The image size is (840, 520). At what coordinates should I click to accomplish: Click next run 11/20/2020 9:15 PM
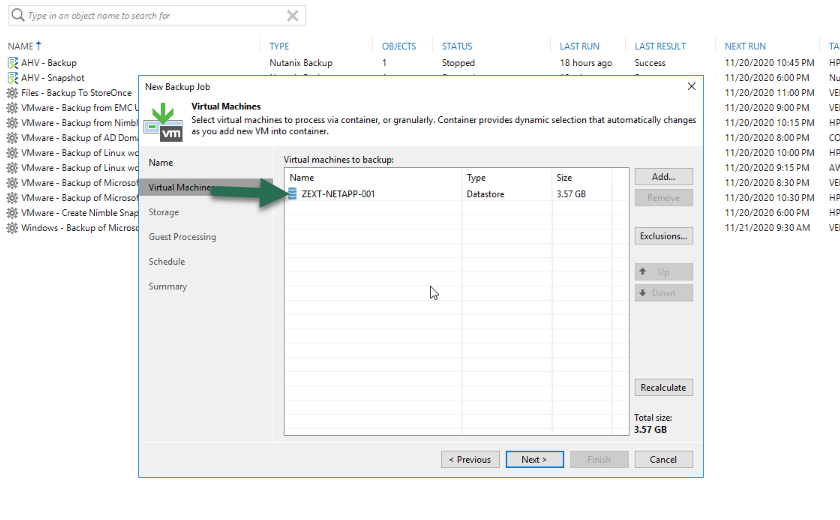click(x=767, y=168)
